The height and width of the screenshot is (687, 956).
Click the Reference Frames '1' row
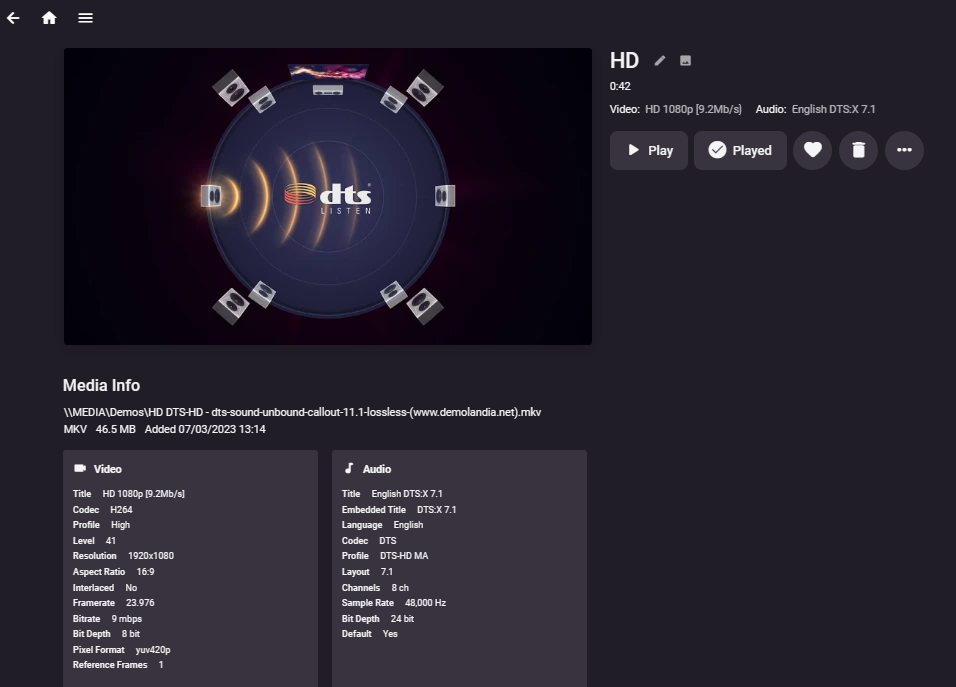(x=118, y=665)
